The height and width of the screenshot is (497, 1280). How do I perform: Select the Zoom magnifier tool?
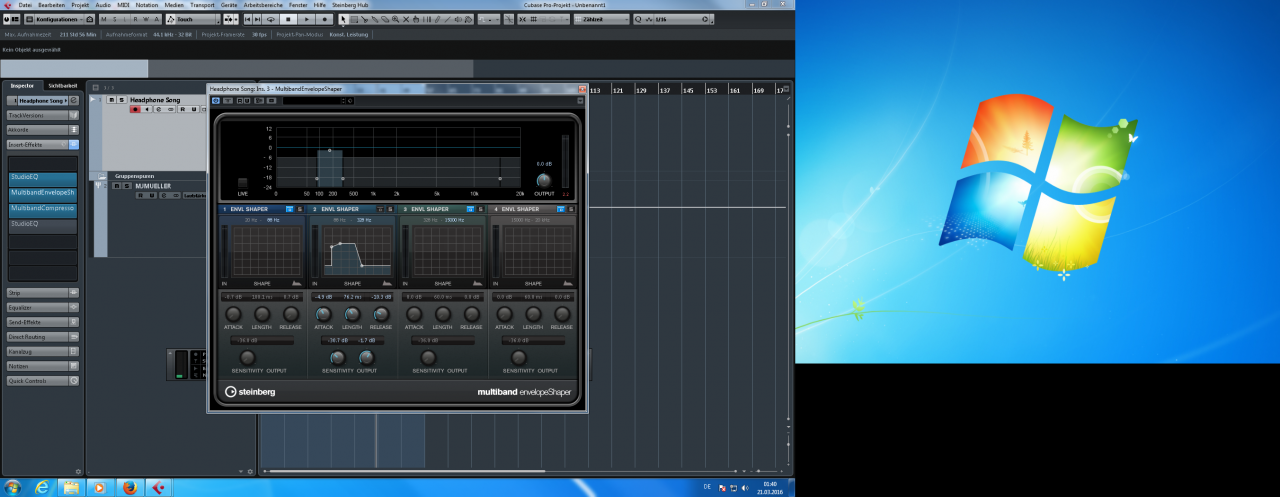pos(397,19)
